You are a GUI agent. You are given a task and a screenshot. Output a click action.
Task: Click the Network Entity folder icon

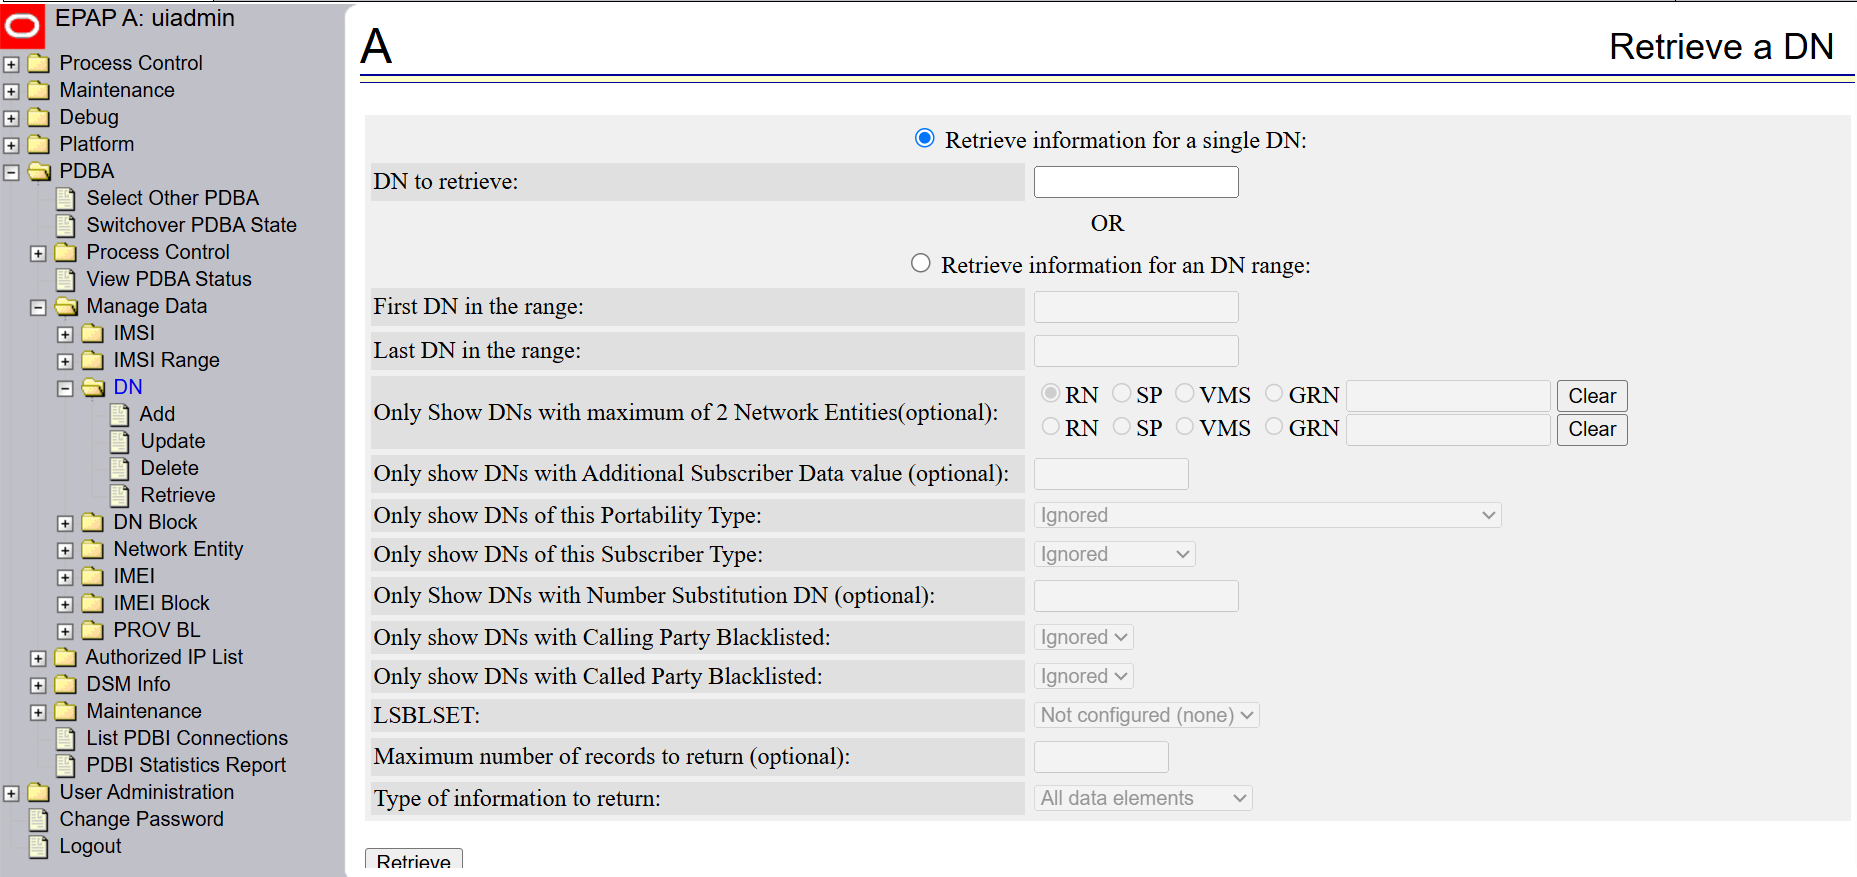pyautogui.click(x=93, y=549)
